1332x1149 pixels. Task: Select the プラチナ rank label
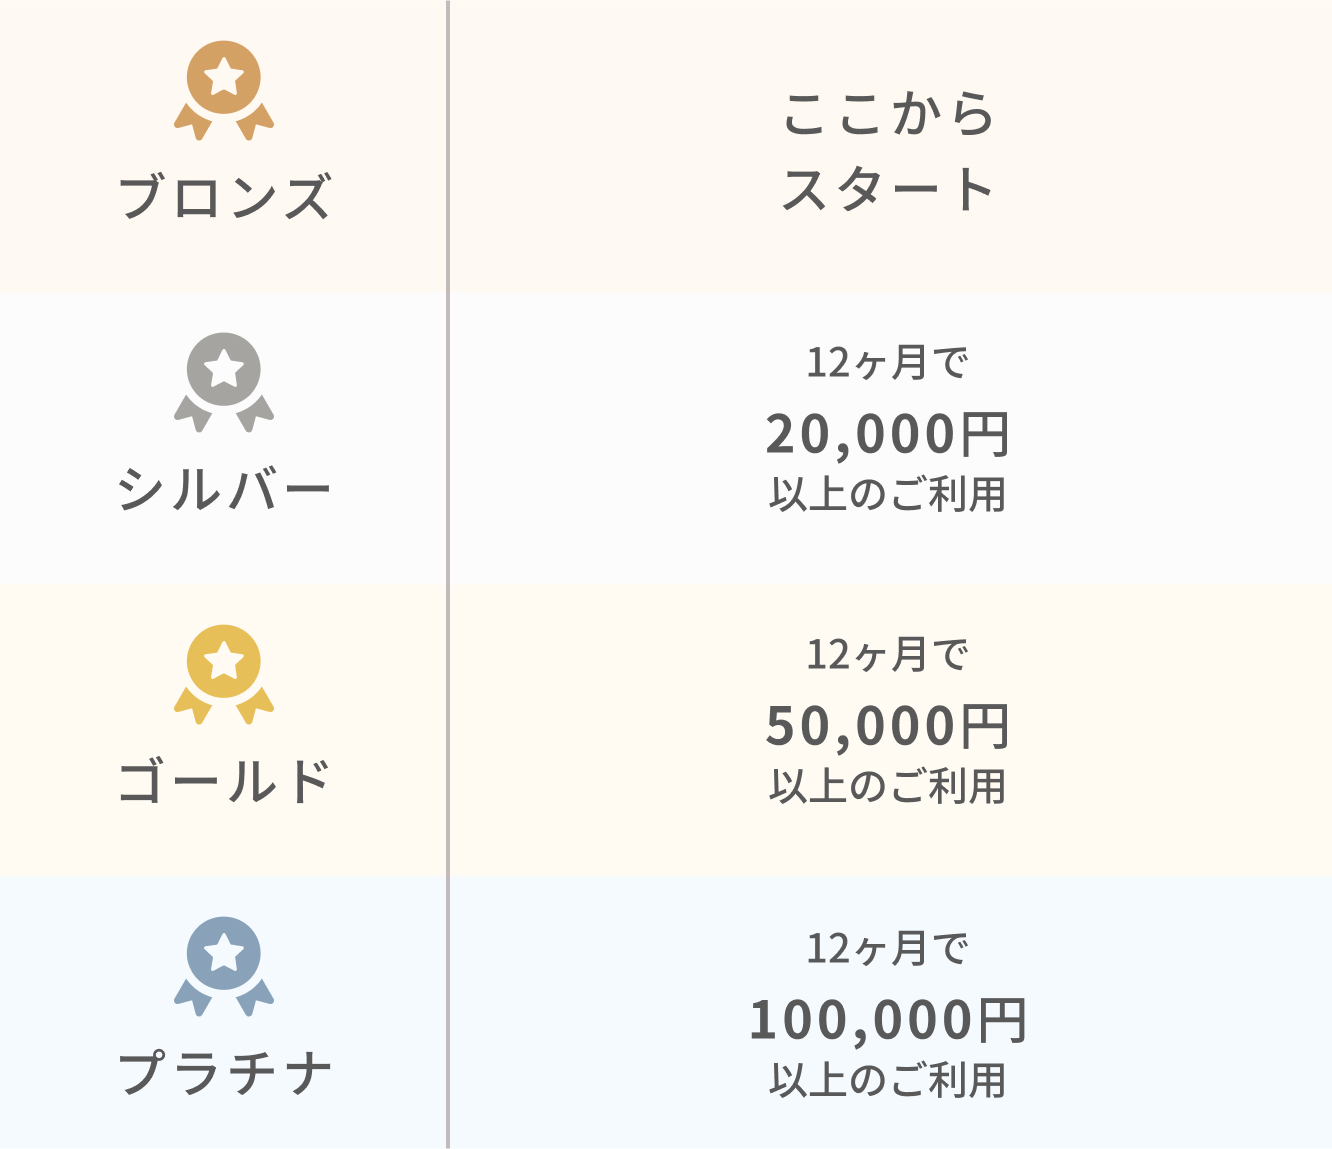click(x=224, y=1073)
